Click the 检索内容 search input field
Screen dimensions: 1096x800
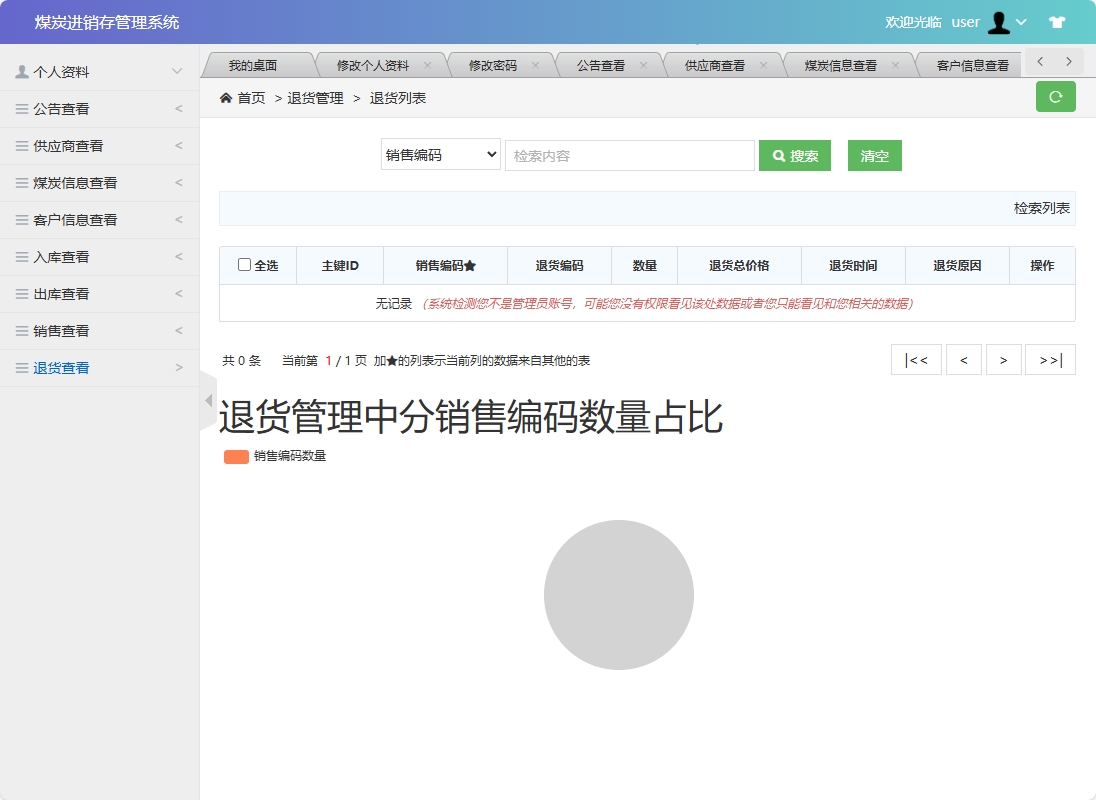point(630,154)
